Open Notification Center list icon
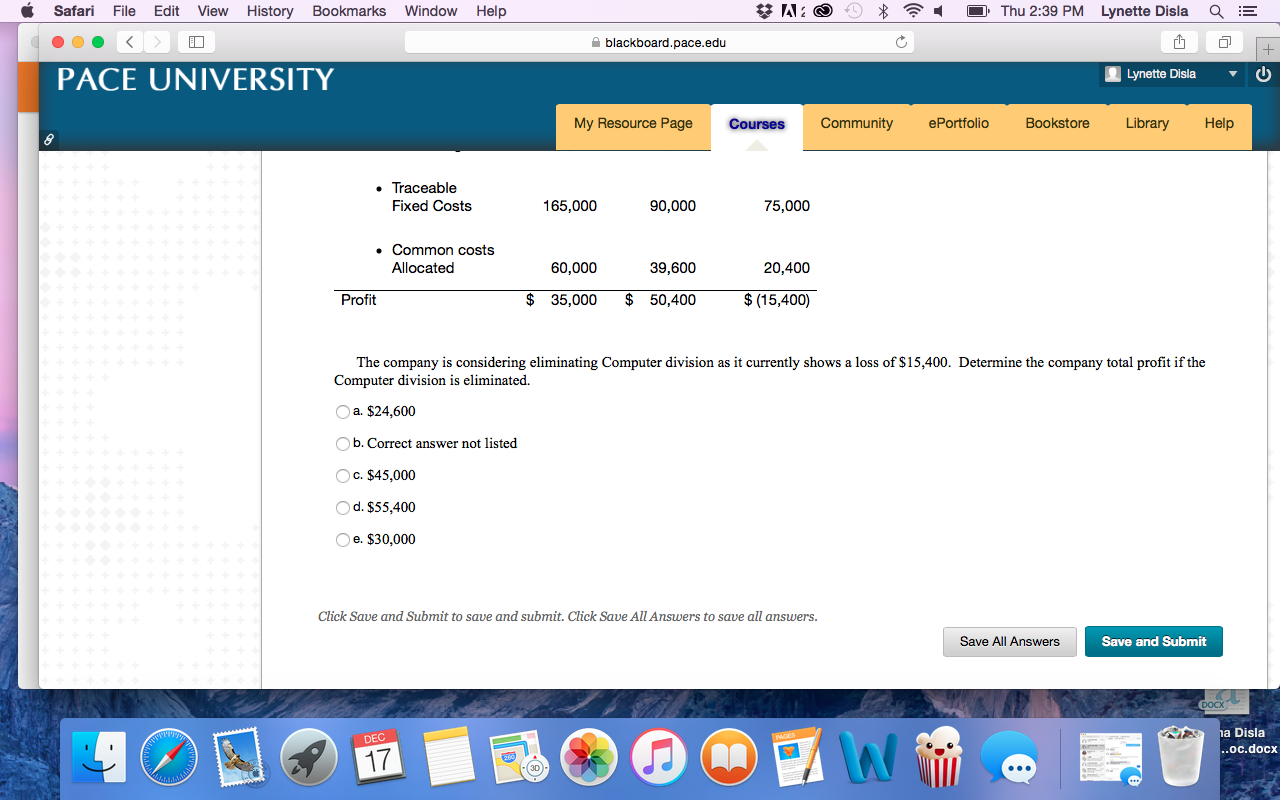 click(x=1247, y=11)
